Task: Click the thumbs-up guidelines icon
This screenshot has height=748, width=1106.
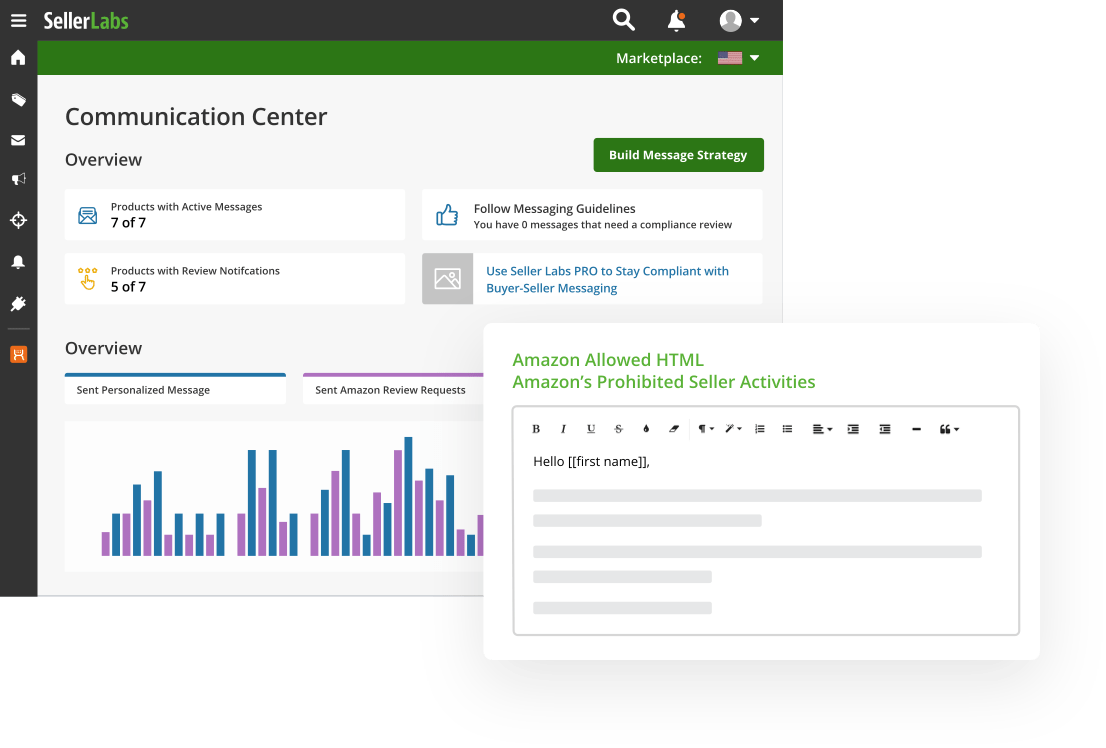Action: click(x=447, y=215)
